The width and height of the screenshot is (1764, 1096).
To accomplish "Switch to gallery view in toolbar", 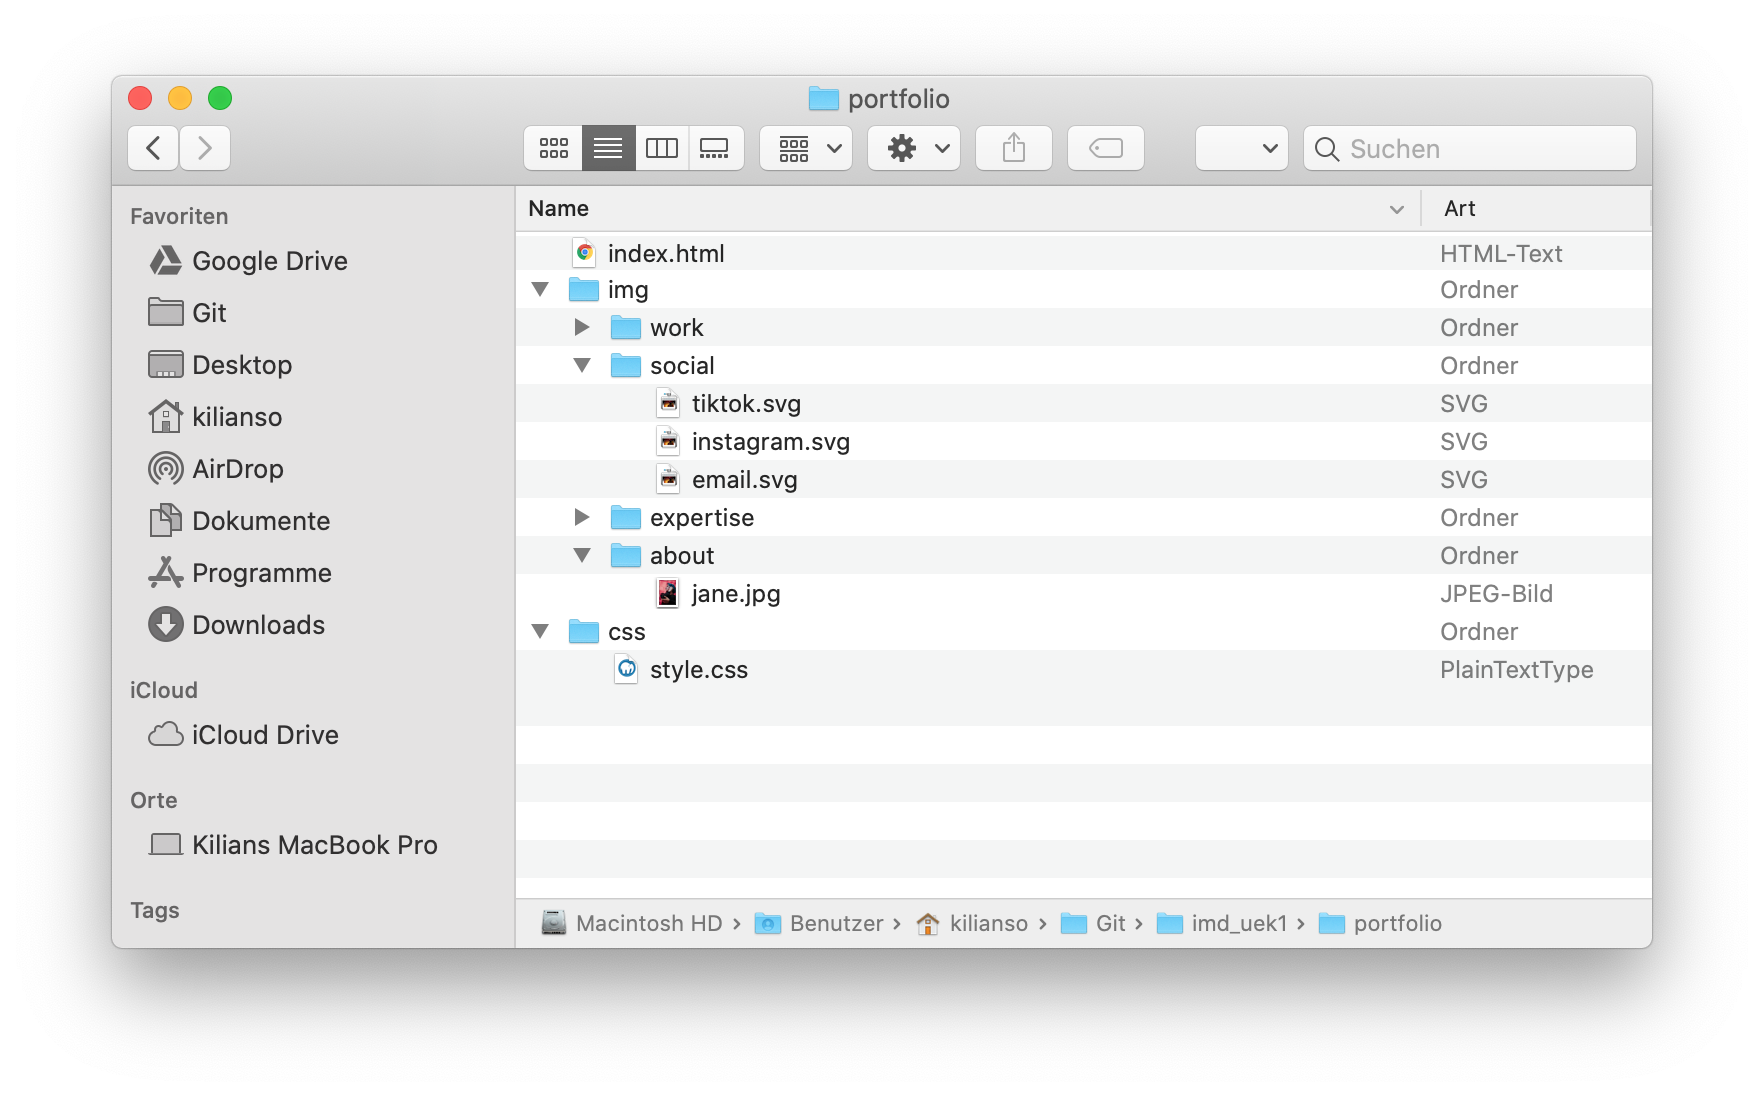I will point(715,148).
